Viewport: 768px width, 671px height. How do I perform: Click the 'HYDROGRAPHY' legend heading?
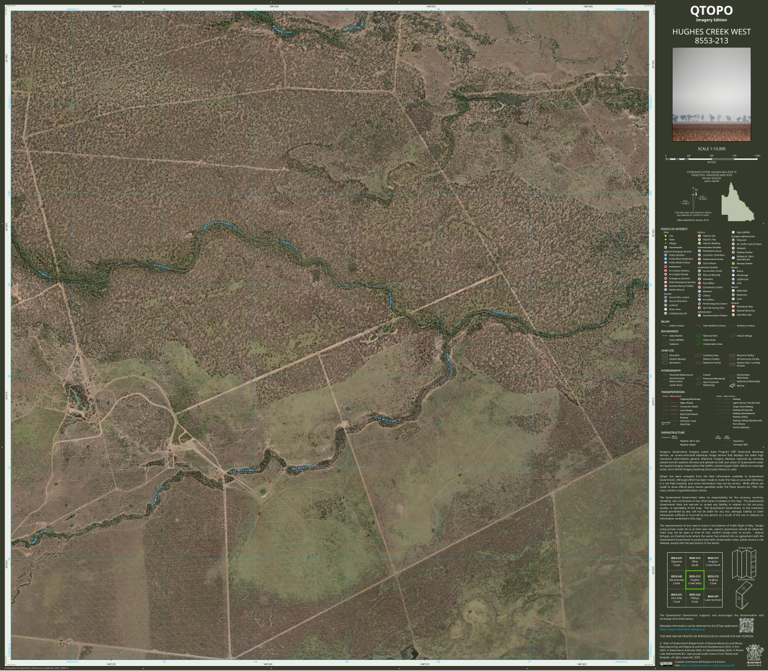pyautogui.click(x=671, y=371)
